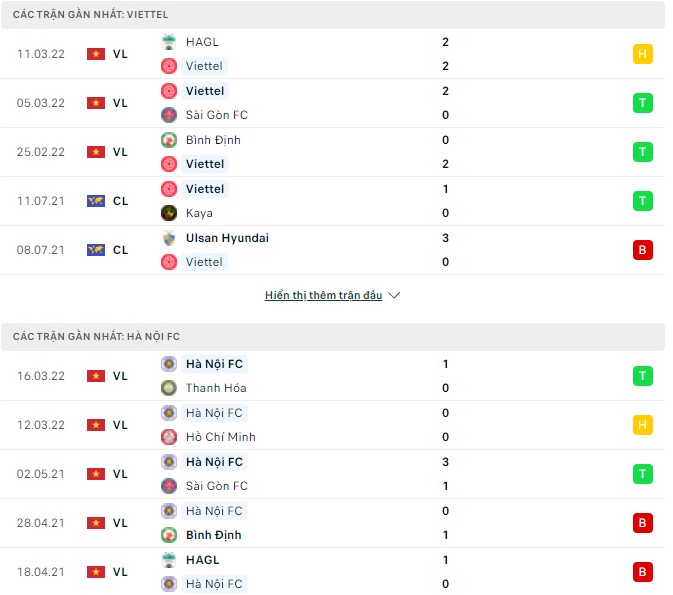Click the green T win badge on 16.03.22
The image size is (673, 595).
pos(643,376)
